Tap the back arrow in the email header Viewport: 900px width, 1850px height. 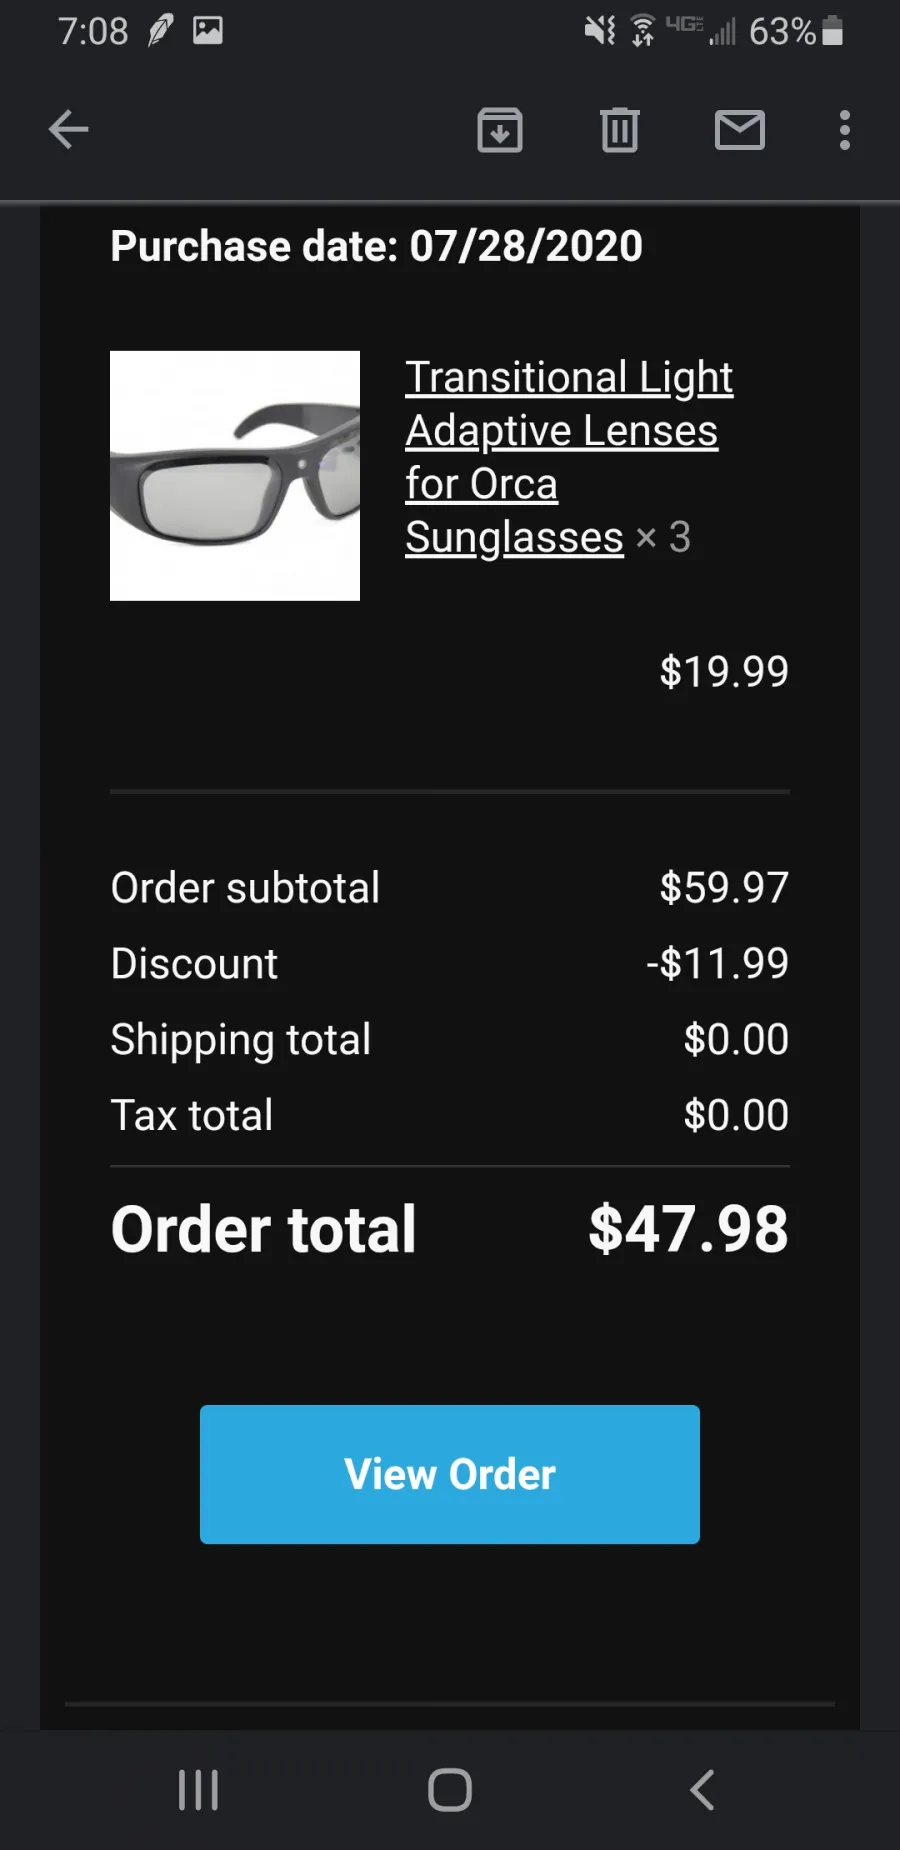[69, 130]
